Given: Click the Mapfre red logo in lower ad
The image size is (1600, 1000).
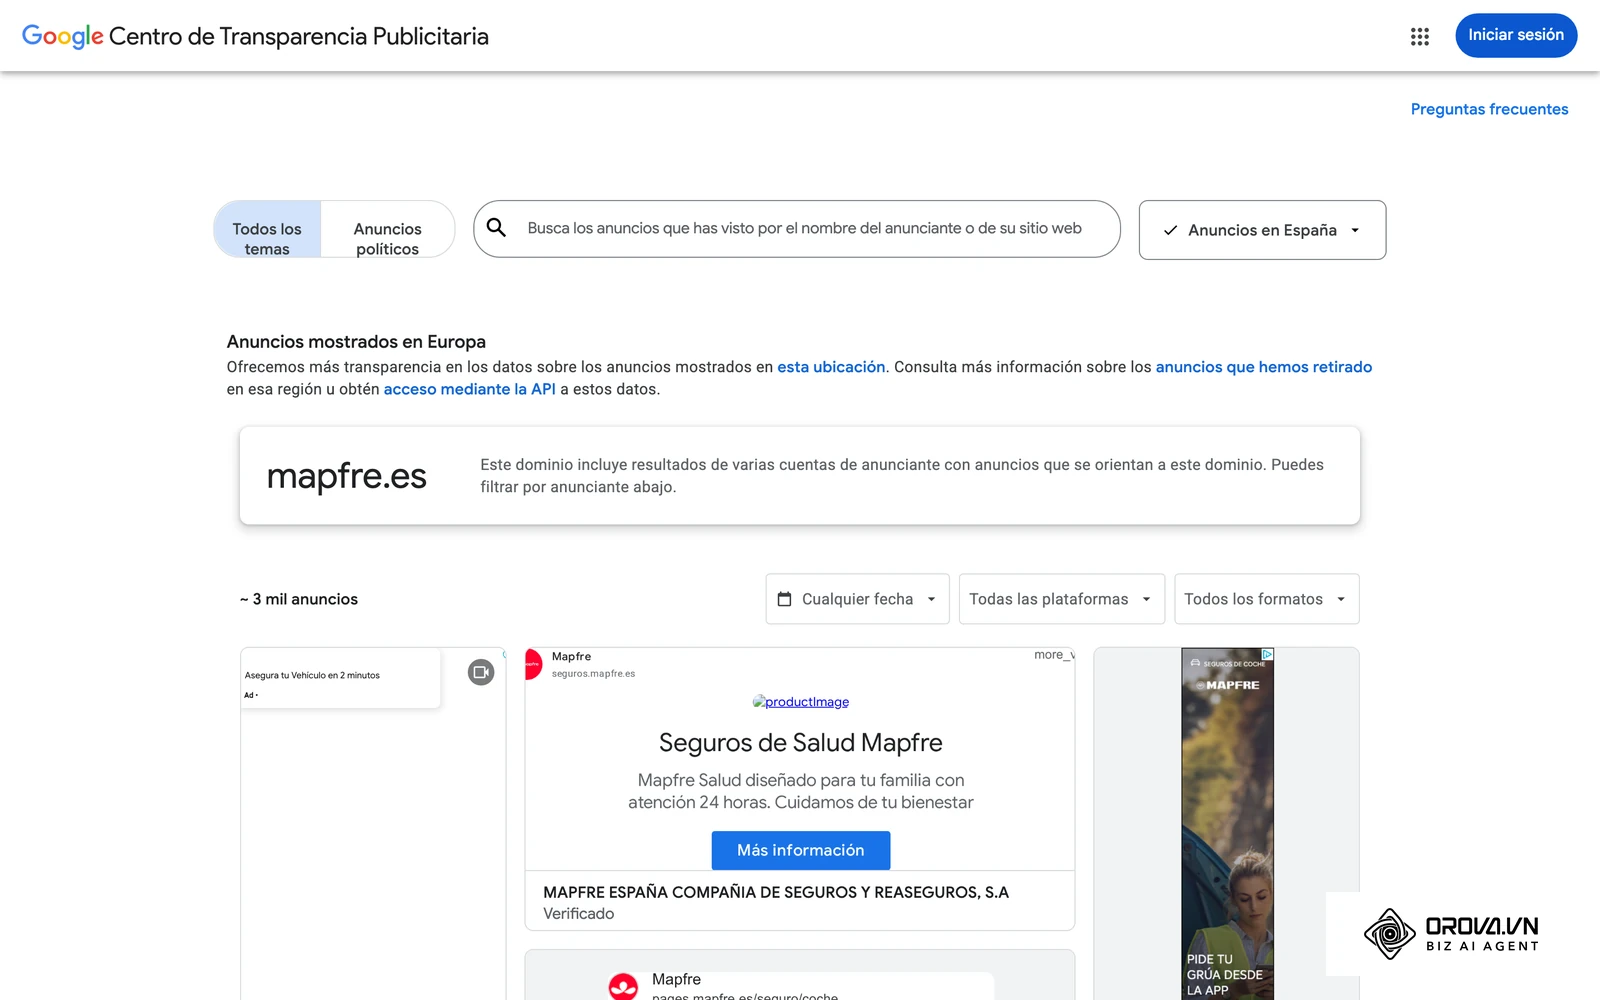Looking at the screenshot, I should point(623,987).
